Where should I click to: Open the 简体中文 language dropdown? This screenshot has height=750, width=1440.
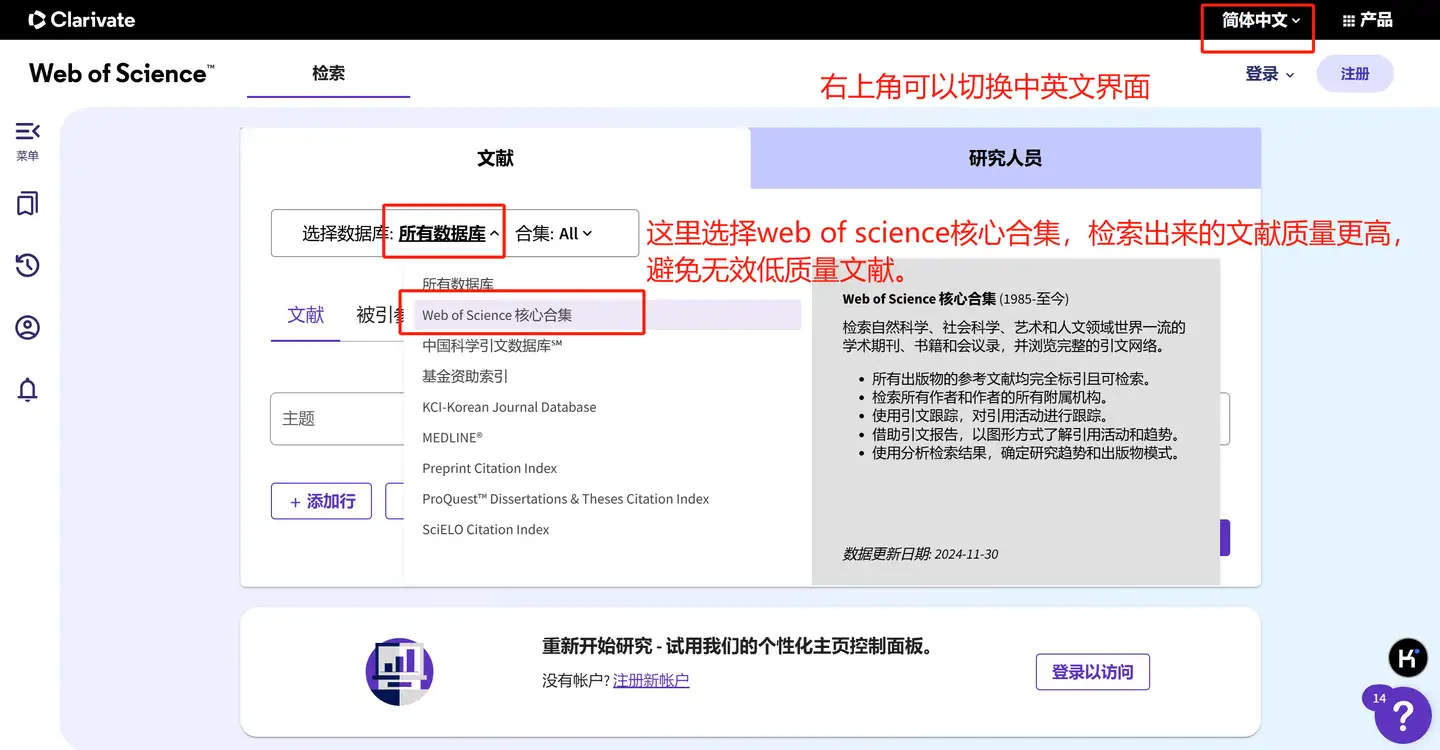pos(1261,20)
